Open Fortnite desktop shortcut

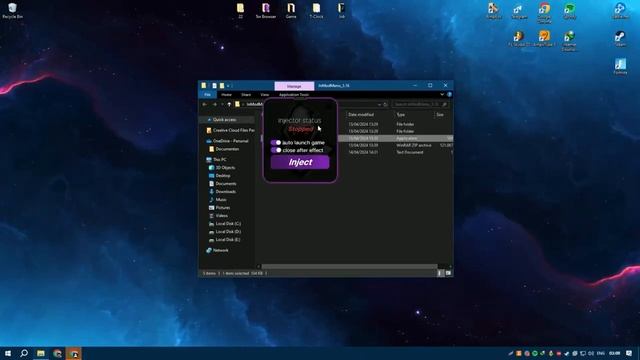point(620,66)
